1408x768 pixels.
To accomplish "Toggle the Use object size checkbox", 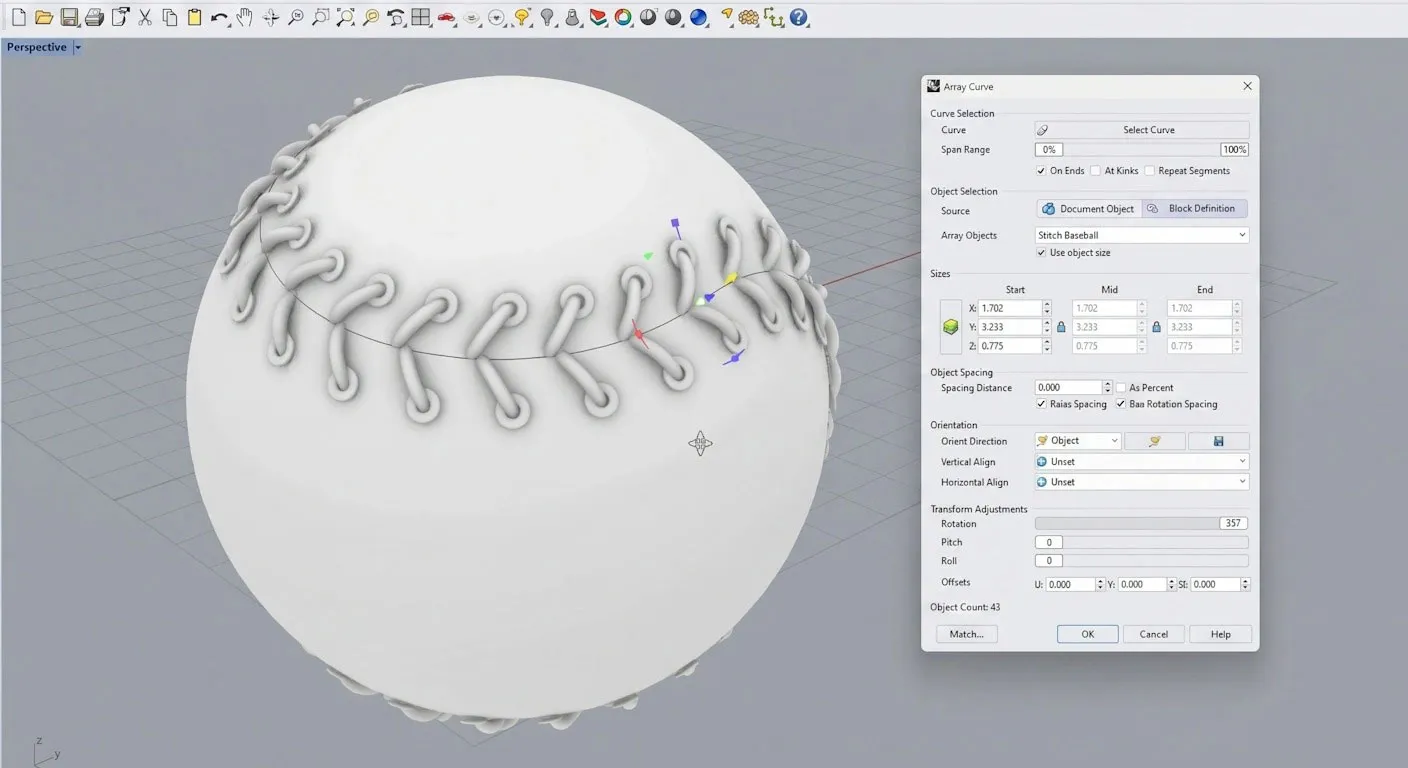I will pos(1042,252).
